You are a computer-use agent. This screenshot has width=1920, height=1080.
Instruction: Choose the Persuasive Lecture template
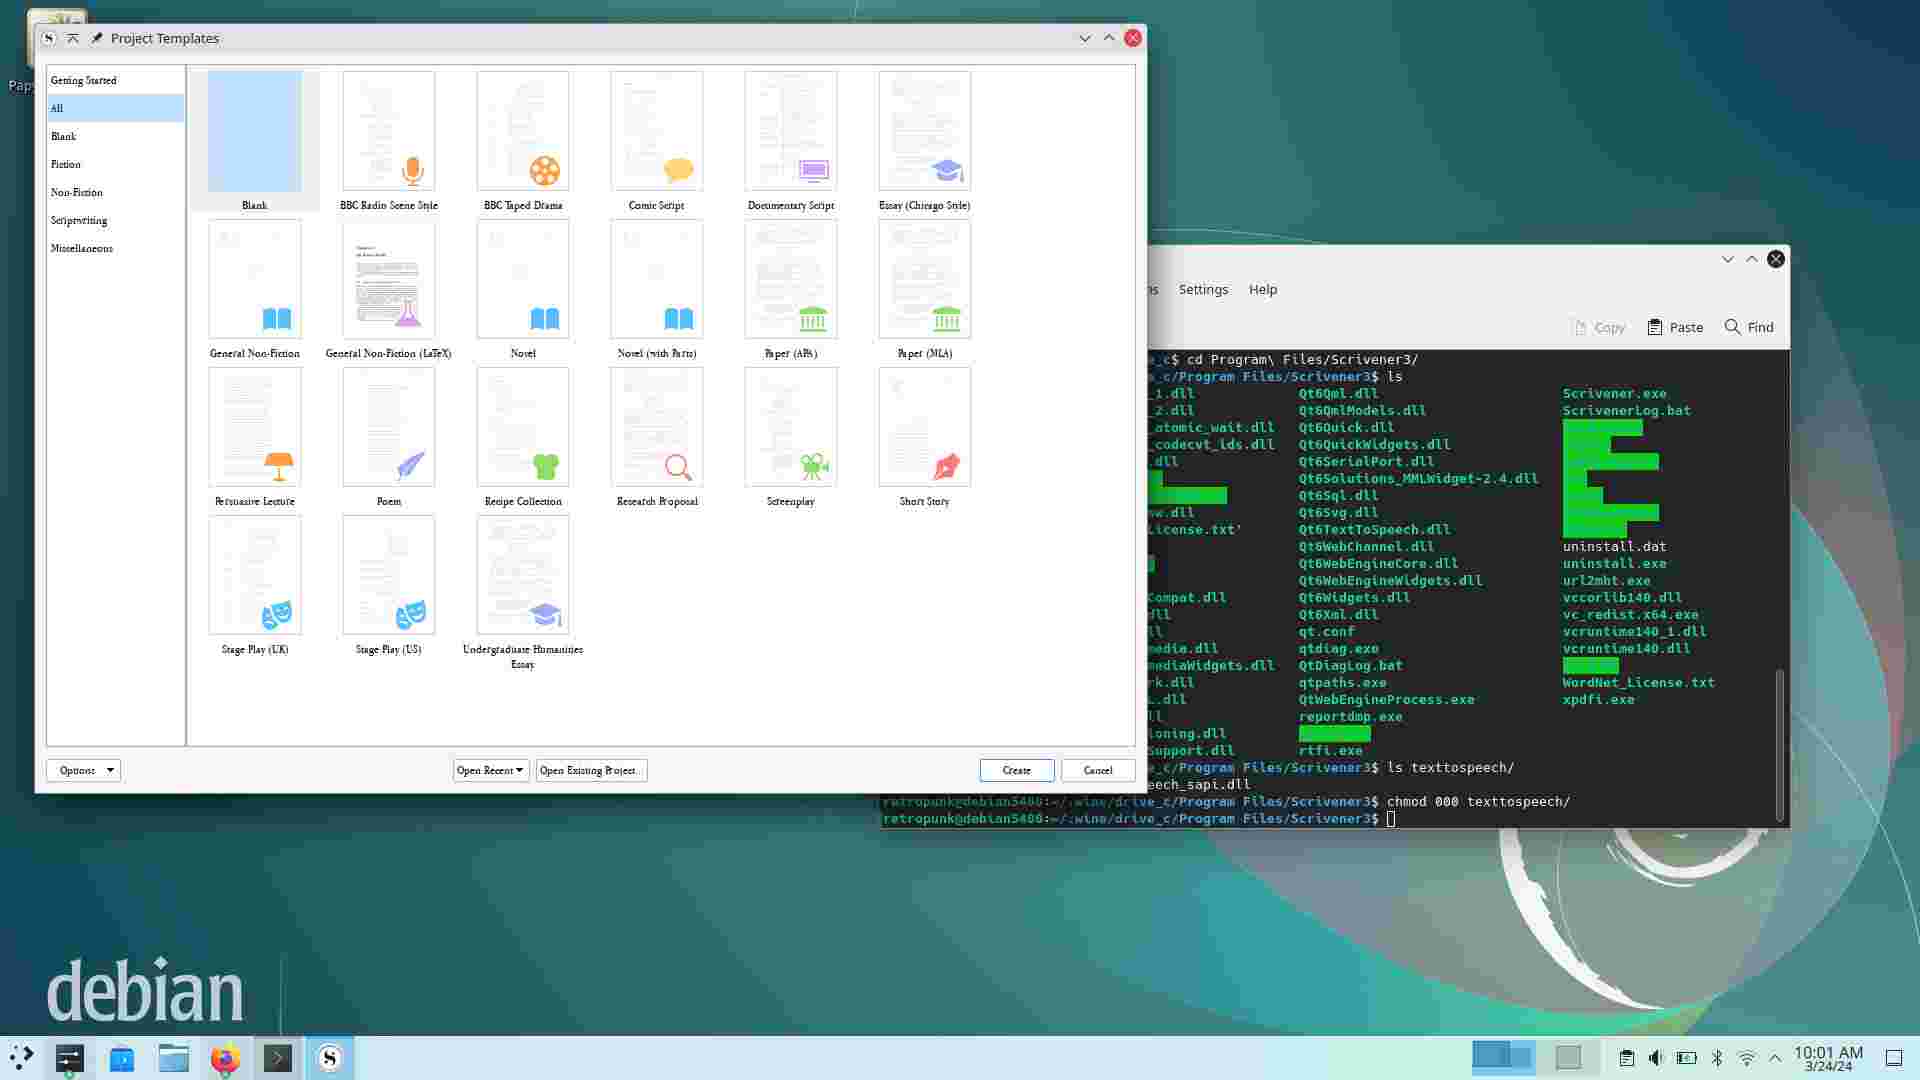click(x=254, y=428)
